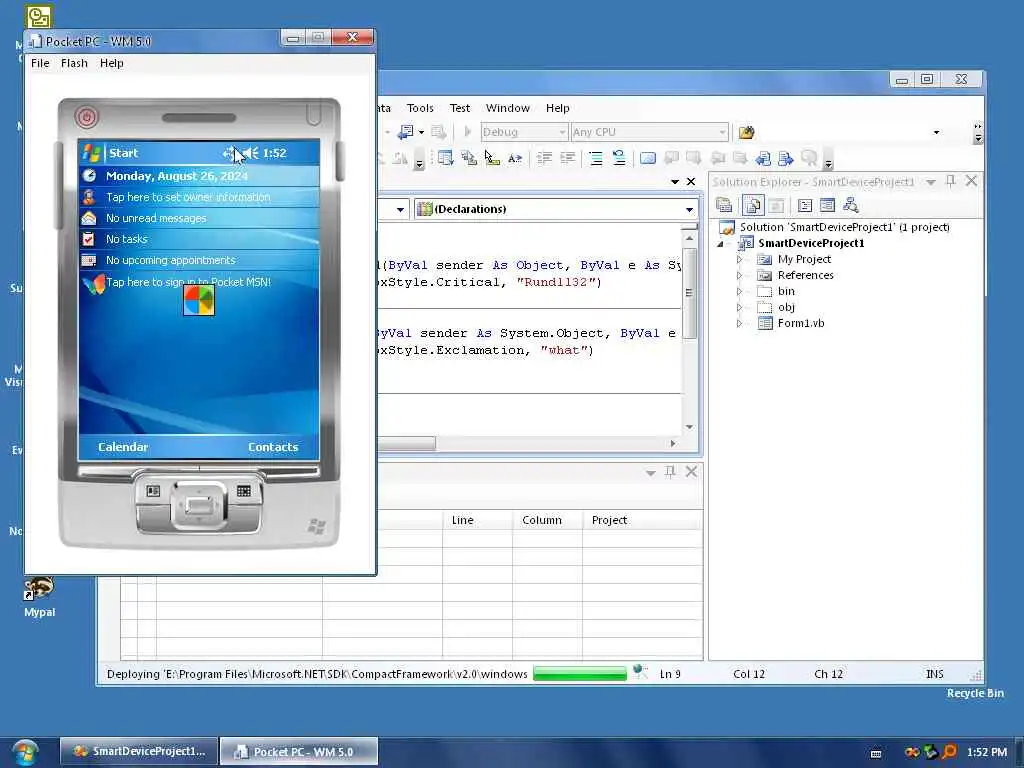
Task: Tap the tasks checkmark icon
Action: [x=89, y=239]
